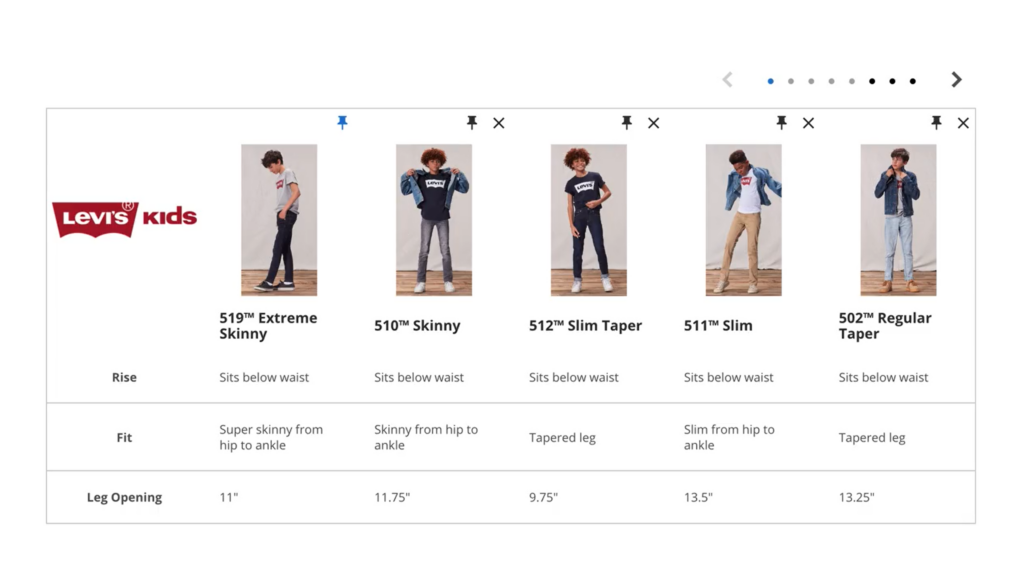Open the 511 Slim product page
This screenshot has height=584, width=1024.
click(x=716, y=325)
